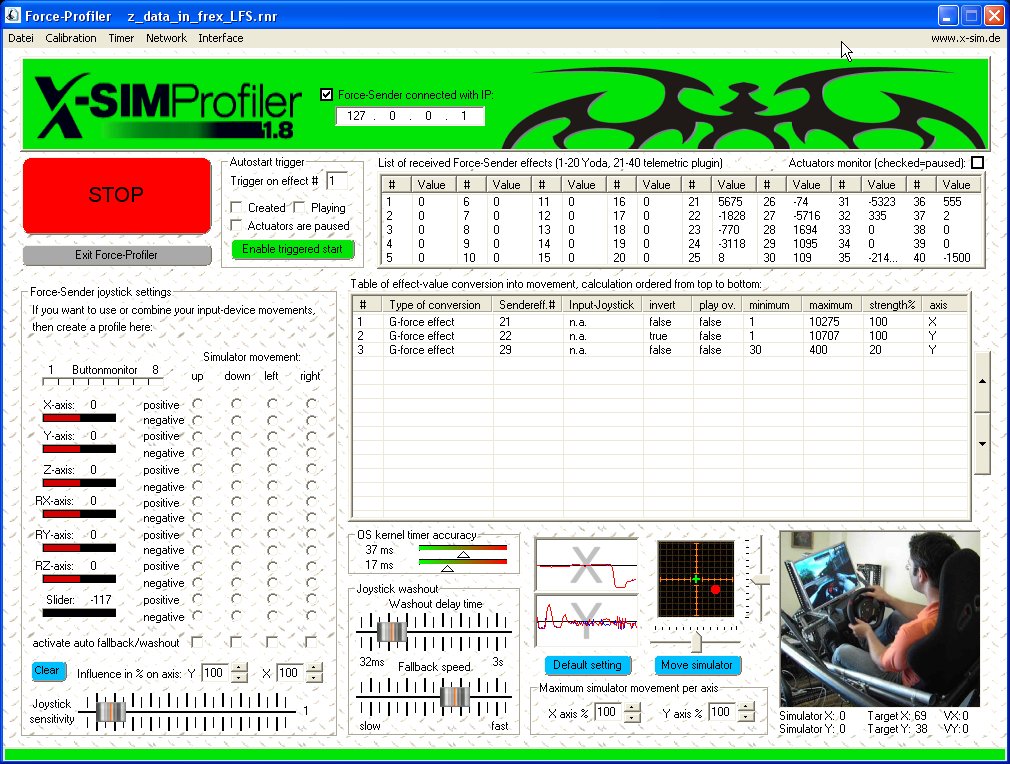This screenshot has height=764, width=1010.
Task: Click the Fallback speed slider handle
Action: (x=454, y=696)
